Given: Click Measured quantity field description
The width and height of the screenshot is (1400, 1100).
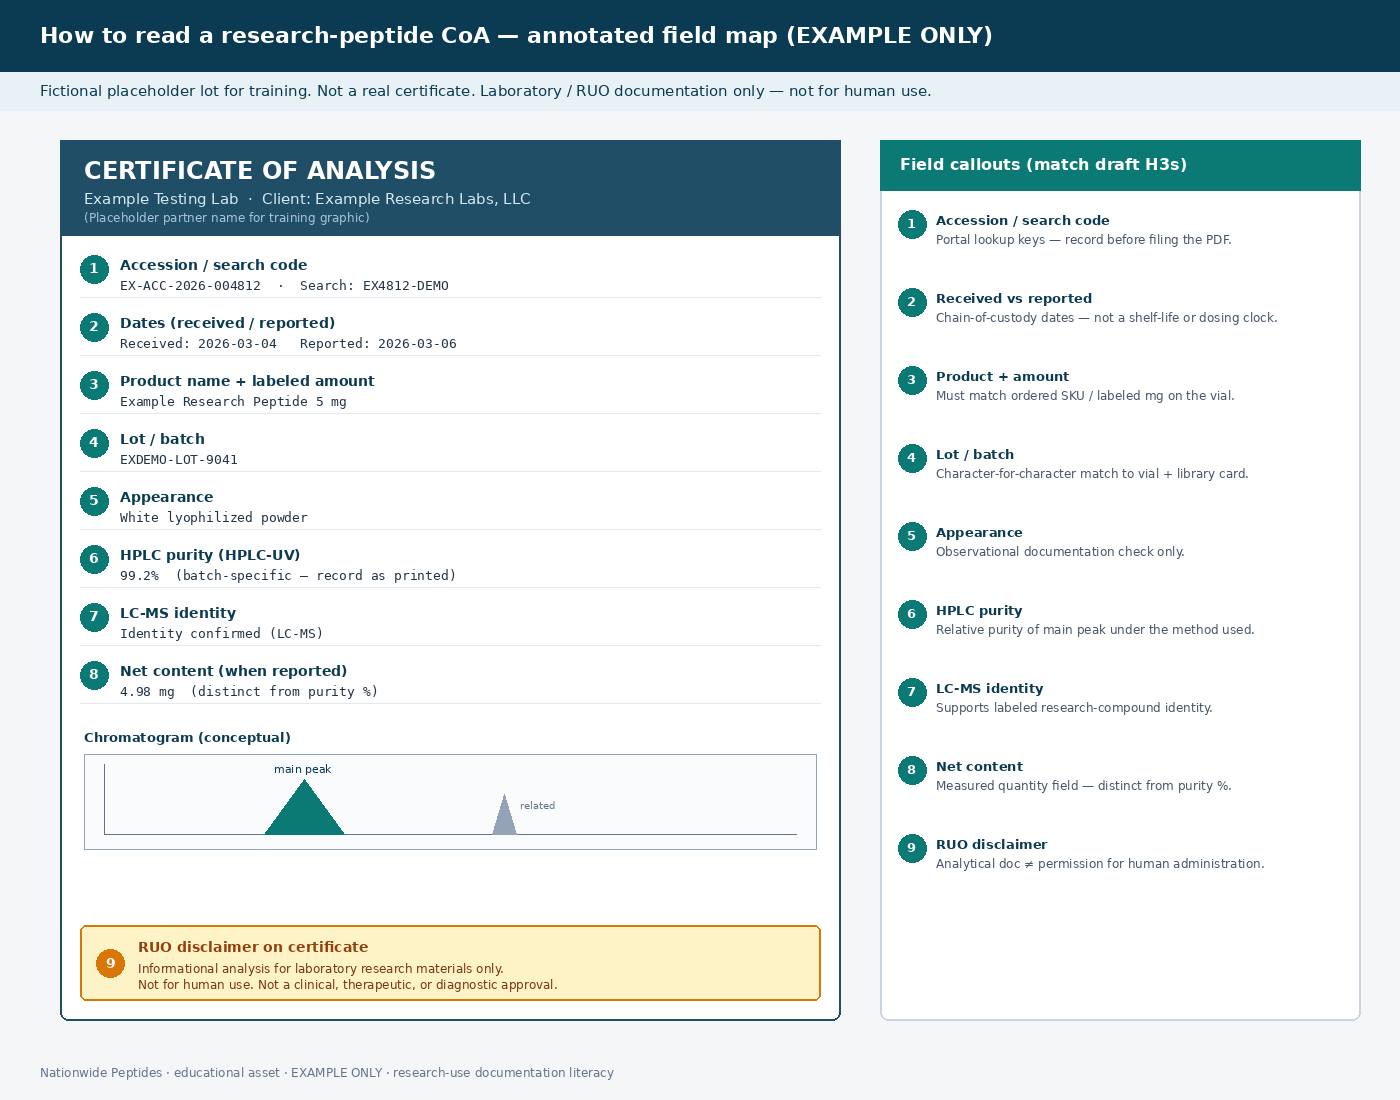Looking at the screenshot, I should 1083,786.
